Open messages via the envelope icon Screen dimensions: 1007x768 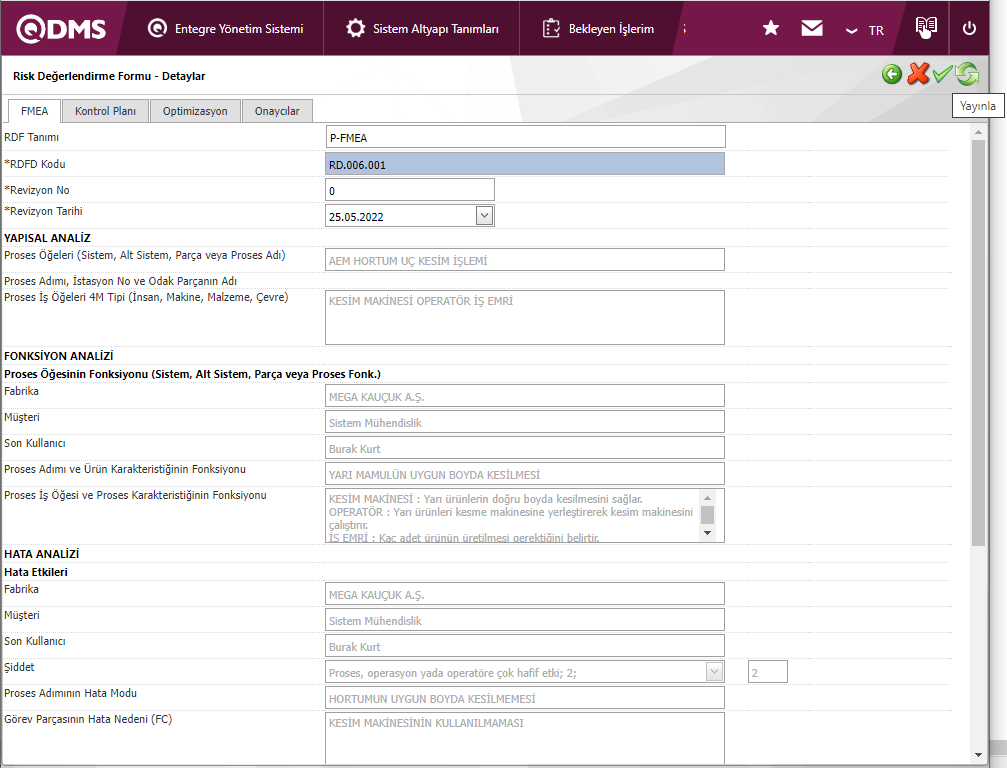(812, 29)
